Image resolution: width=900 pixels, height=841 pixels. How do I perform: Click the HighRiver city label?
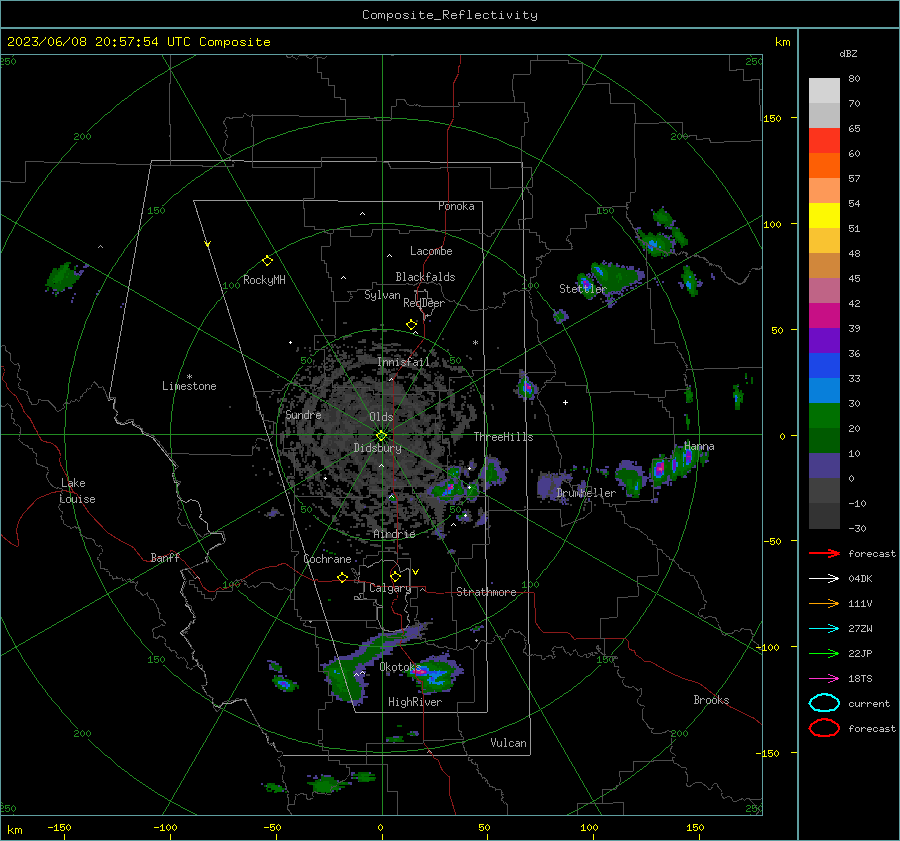point(415,702)
